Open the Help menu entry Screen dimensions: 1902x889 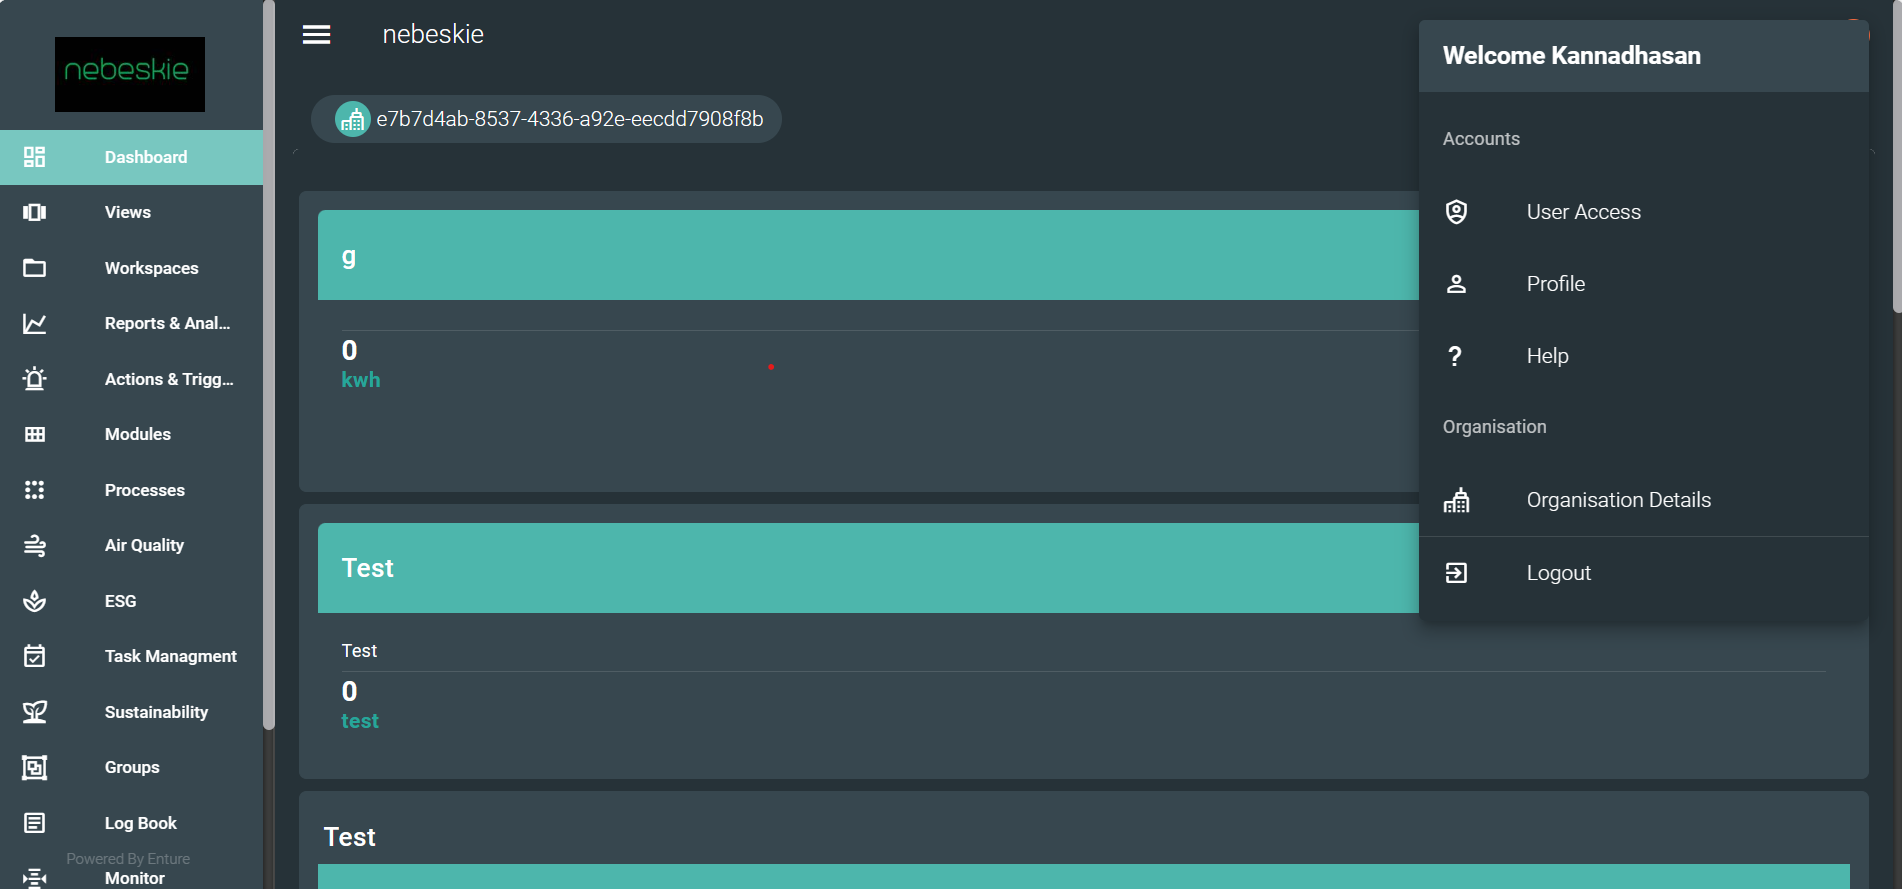[1547, 356]
